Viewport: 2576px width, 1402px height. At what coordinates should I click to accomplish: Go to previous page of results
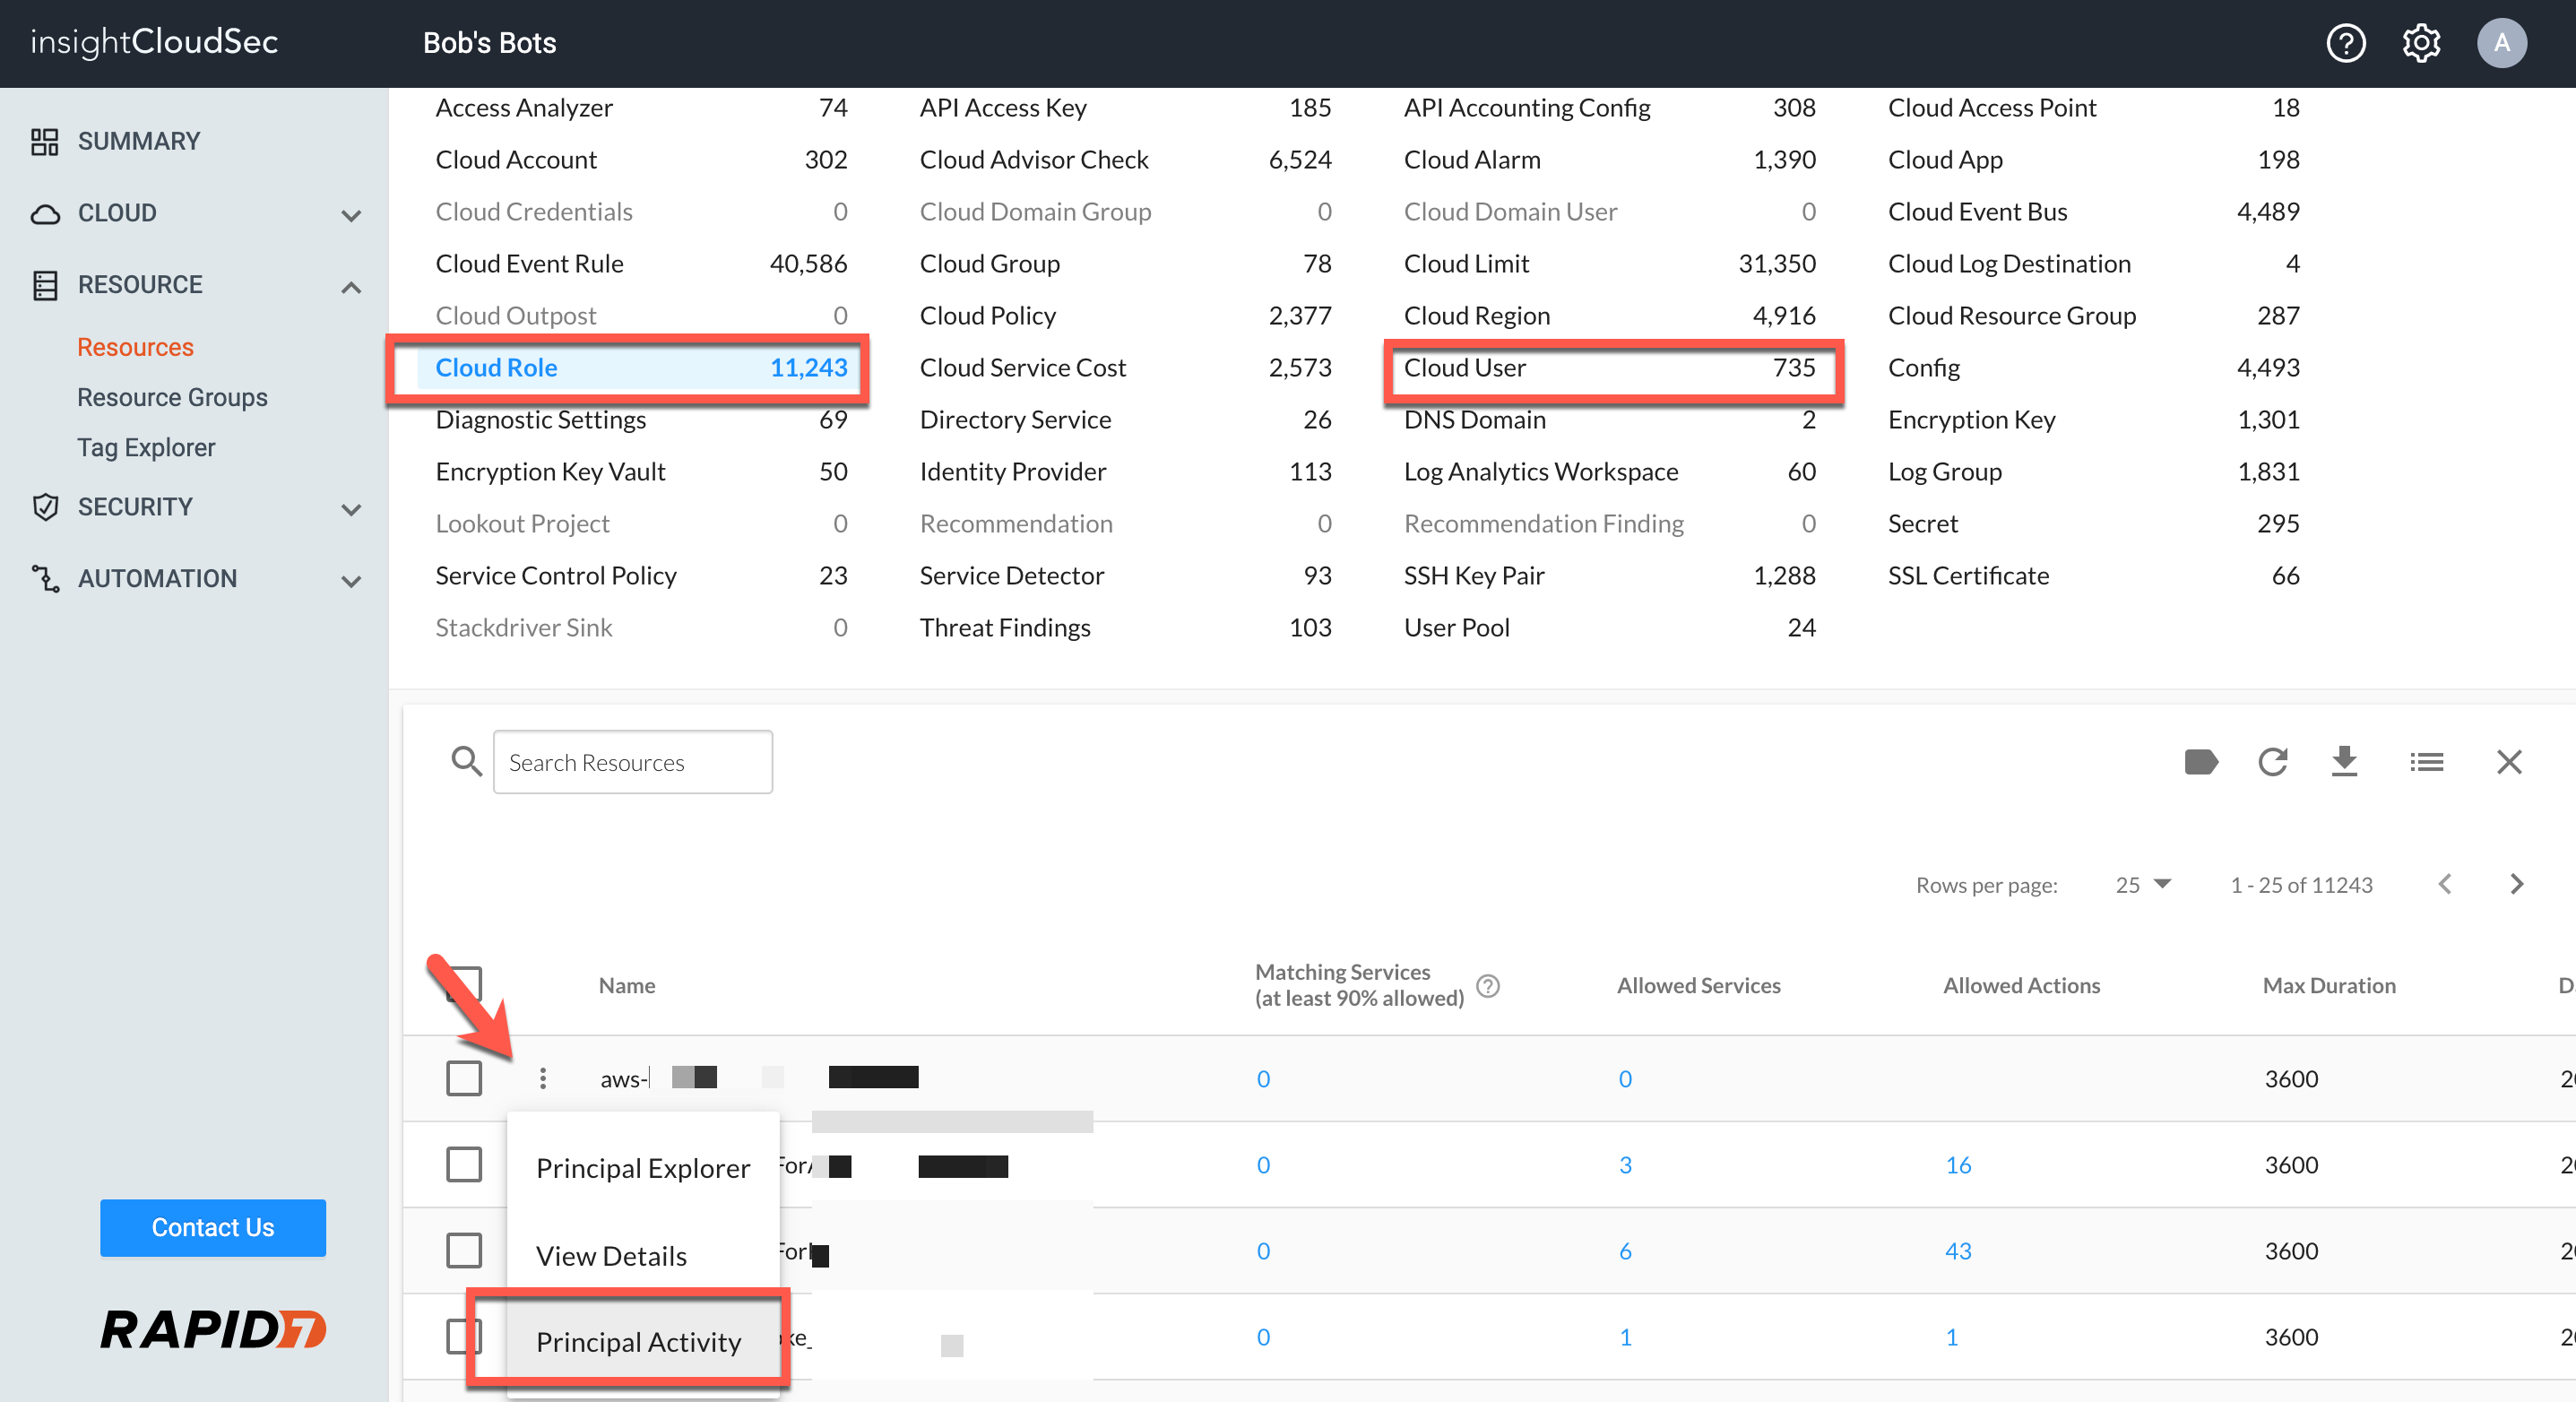tap(2445, 884)
